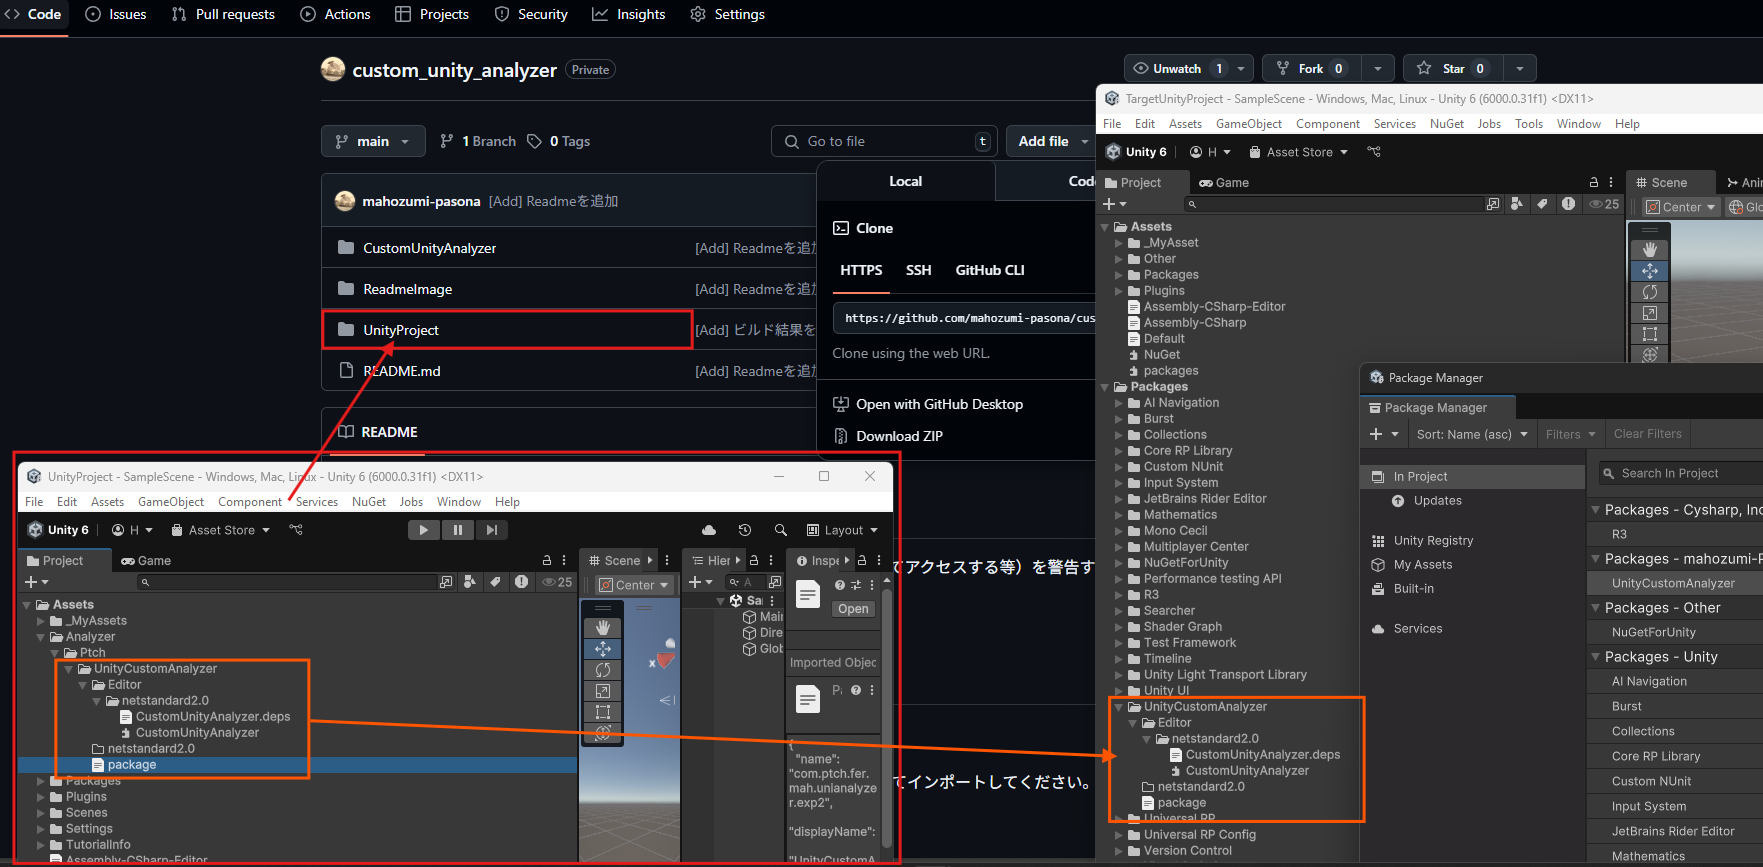Open the Pull requests tab on GitHub
Viewport: 1763px width, 867px height.
(x=223, y=14)
